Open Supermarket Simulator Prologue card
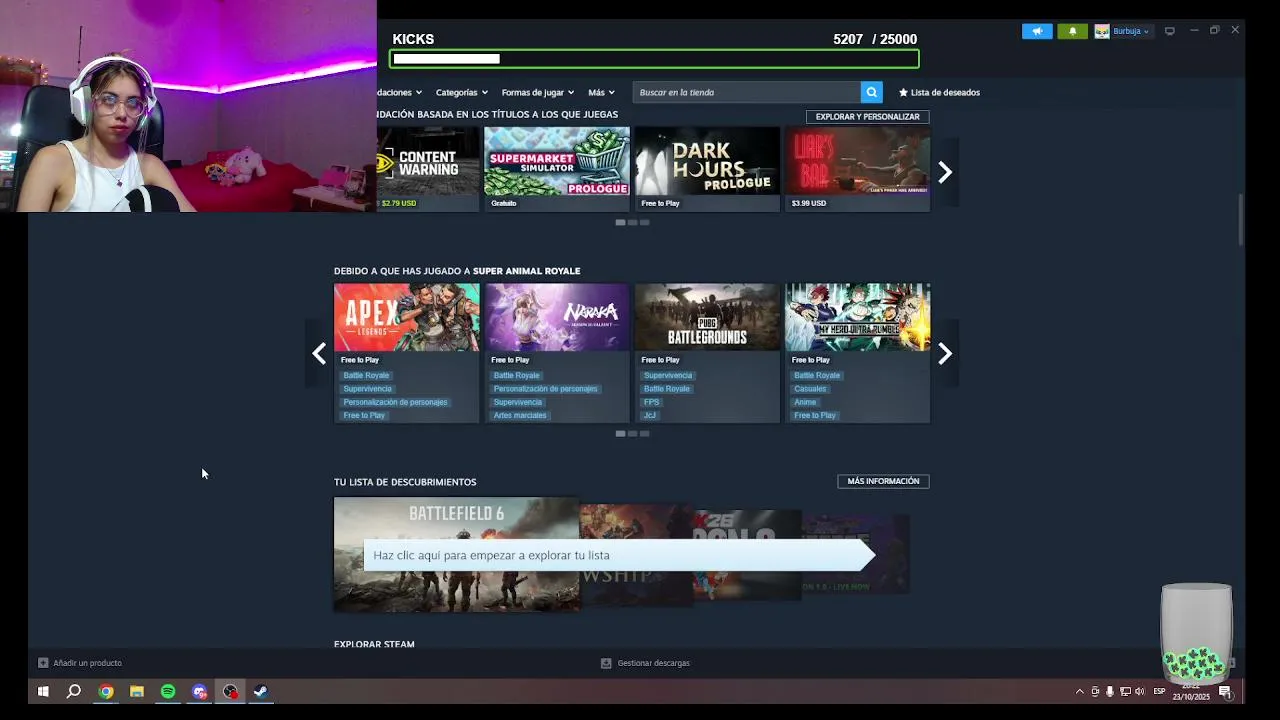1280x720 pixels. (x=557, y=169)
